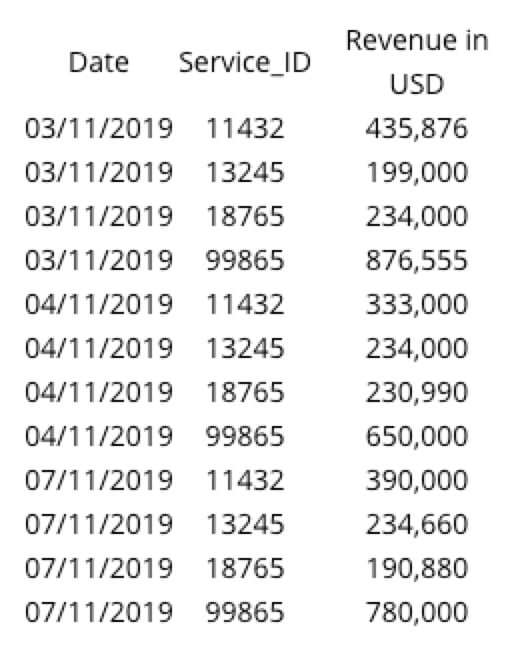The width and height of the screenshot is (530, 654).
Task: Click the Revenue in USD column header
Action: (x=417, y=63)
